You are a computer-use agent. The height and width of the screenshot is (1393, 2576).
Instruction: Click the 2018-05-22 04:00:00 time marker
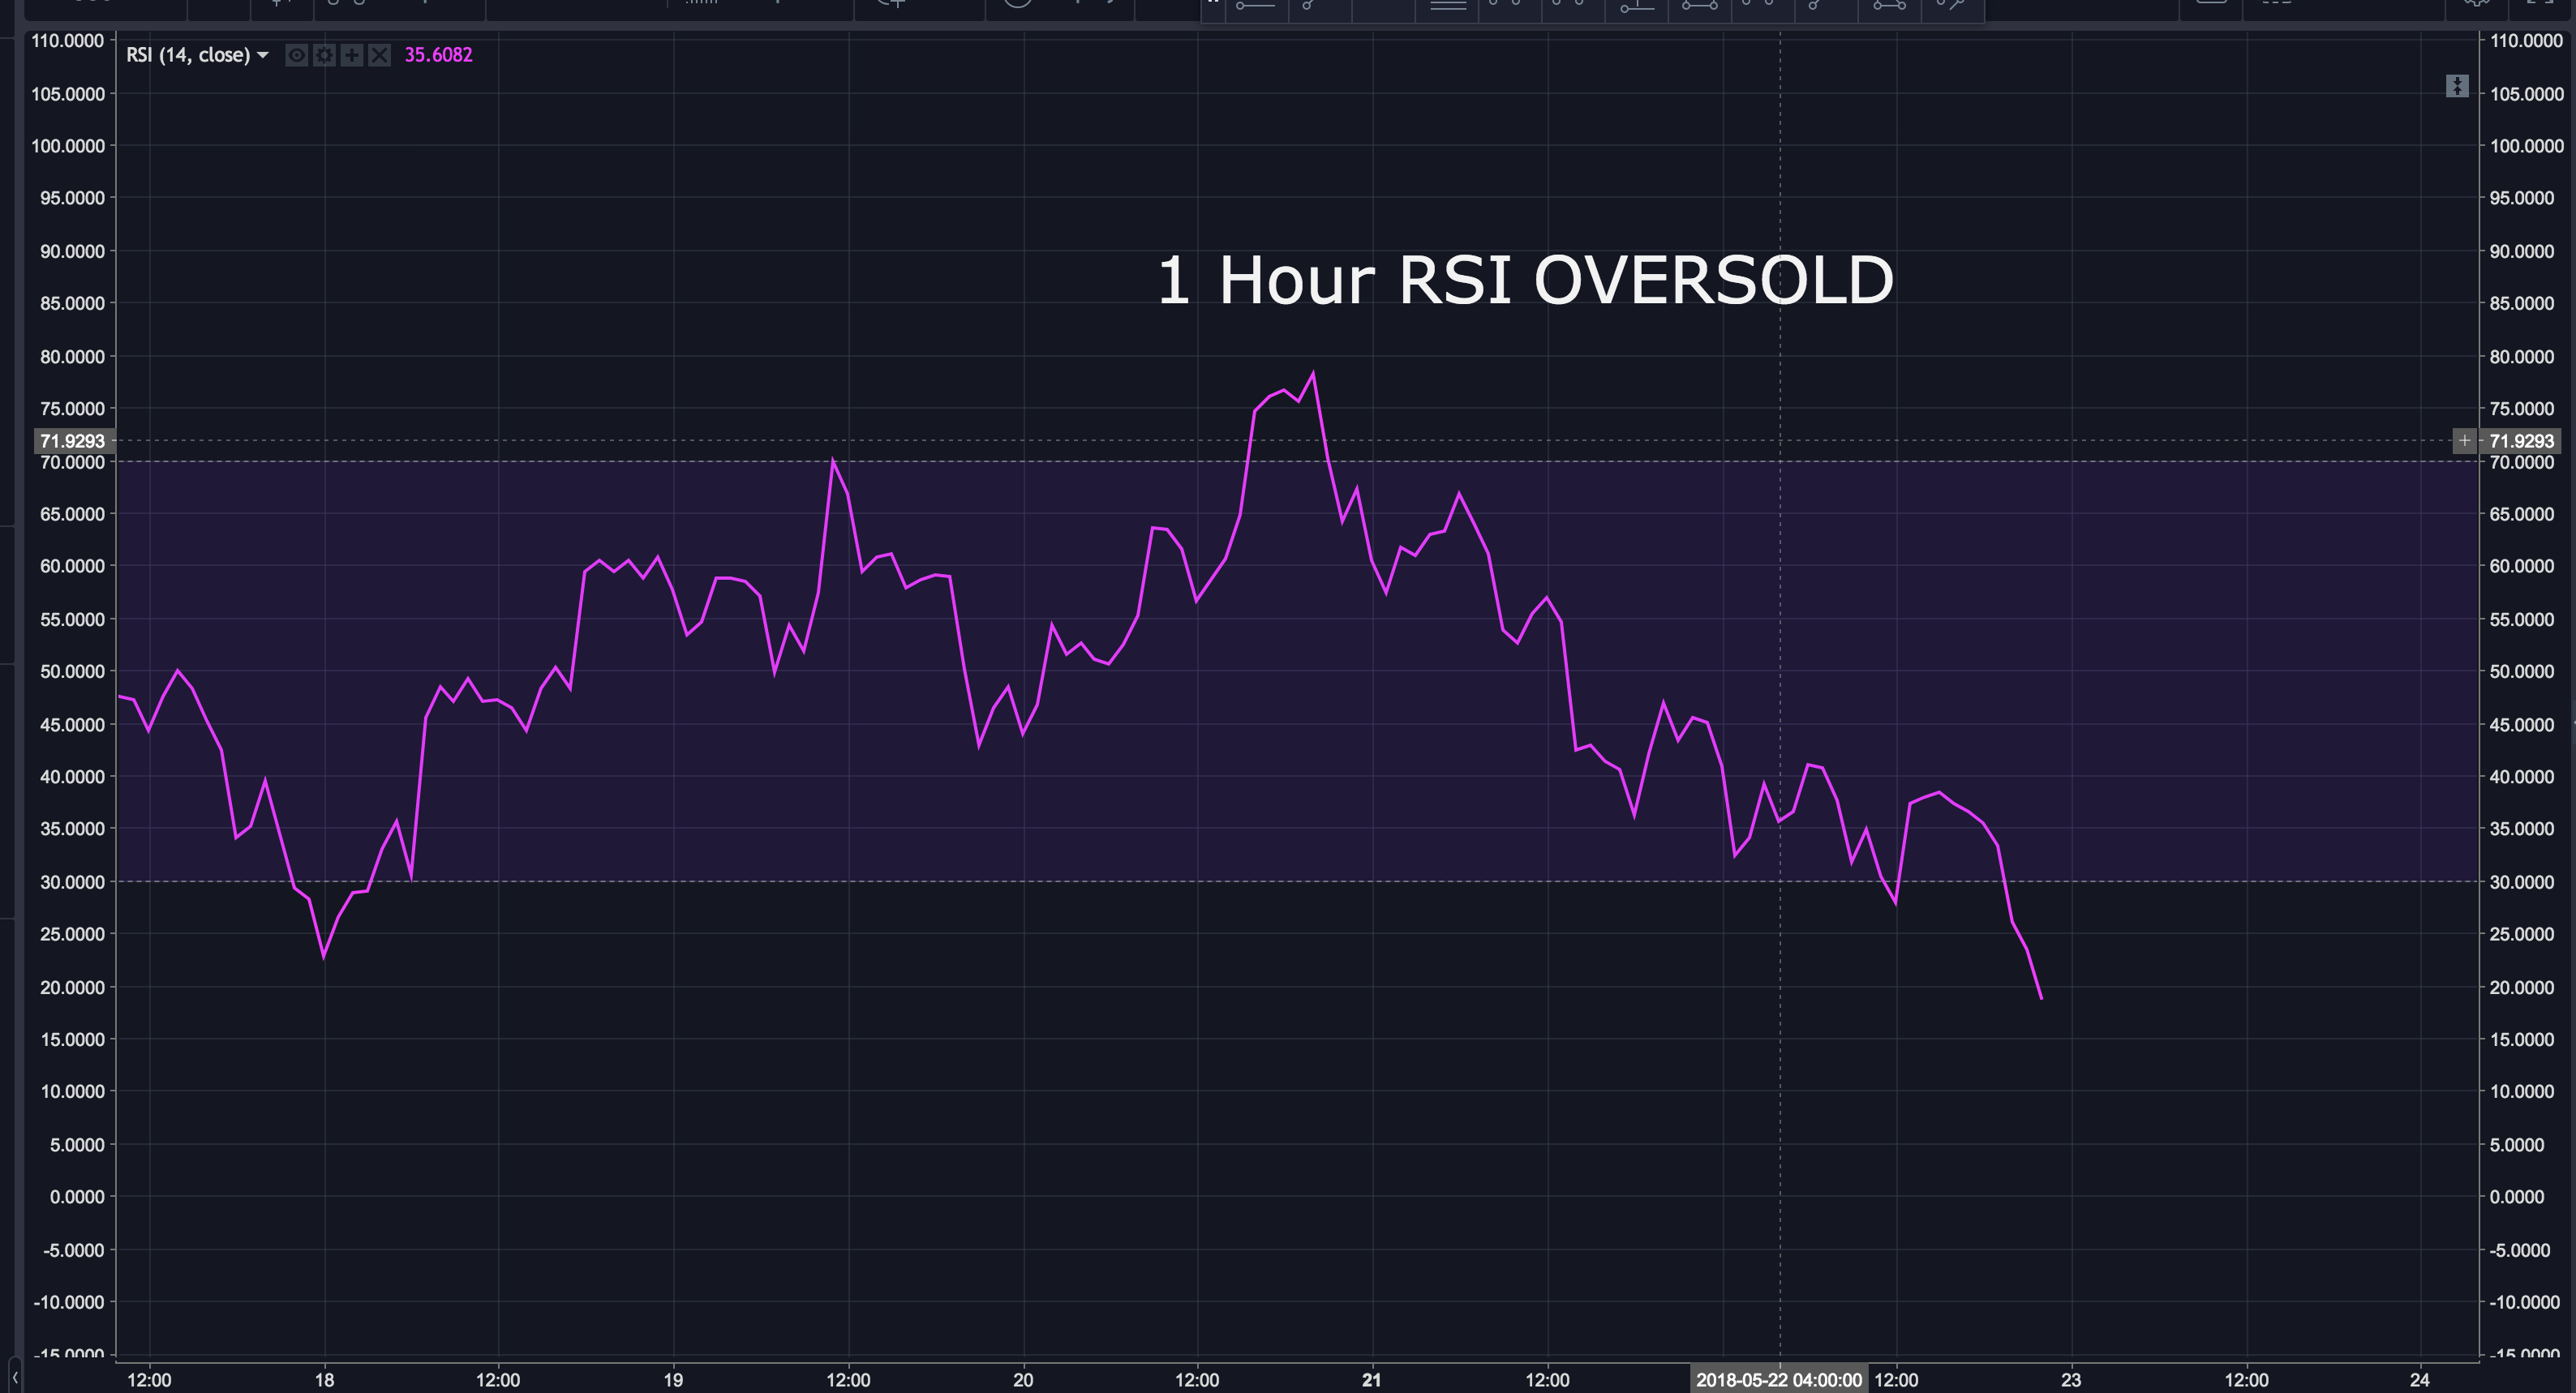coord(1778,1380)
